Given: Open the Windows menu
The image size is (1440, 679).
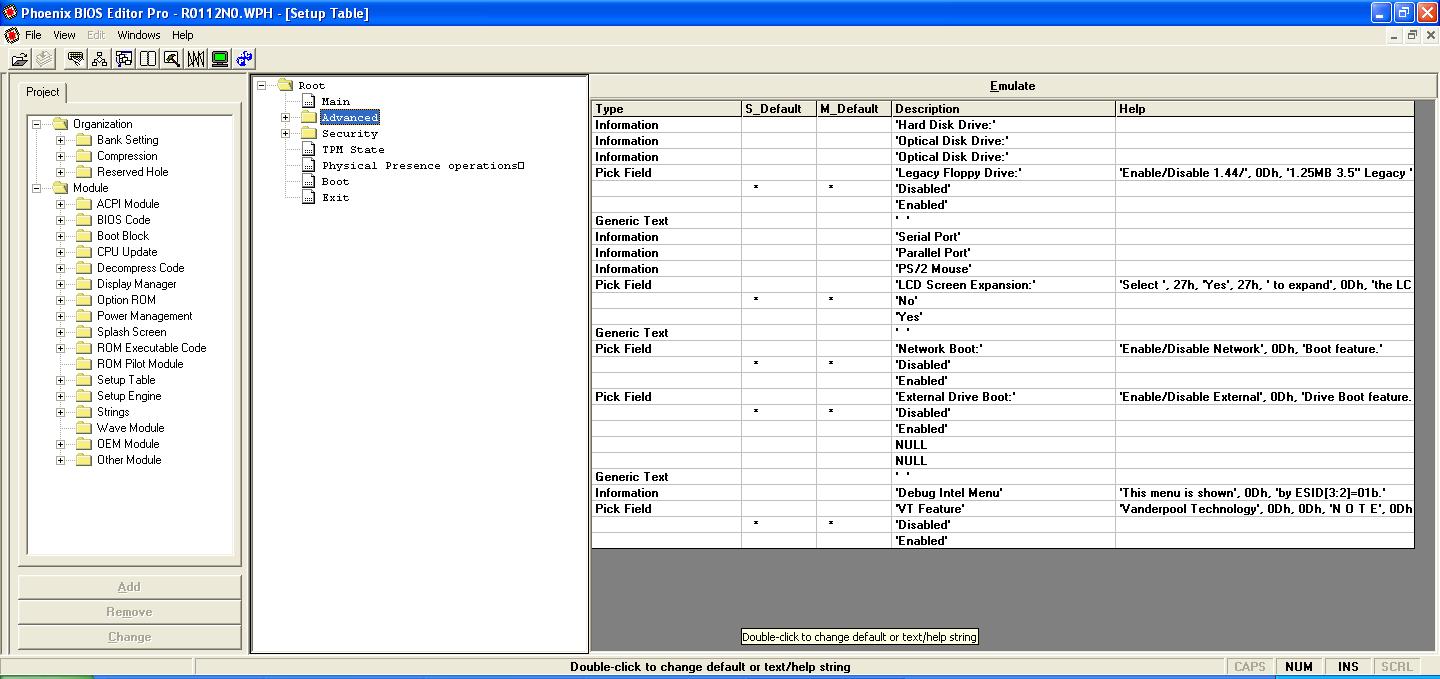Looking at the screenshot, I should coord(139,35).
